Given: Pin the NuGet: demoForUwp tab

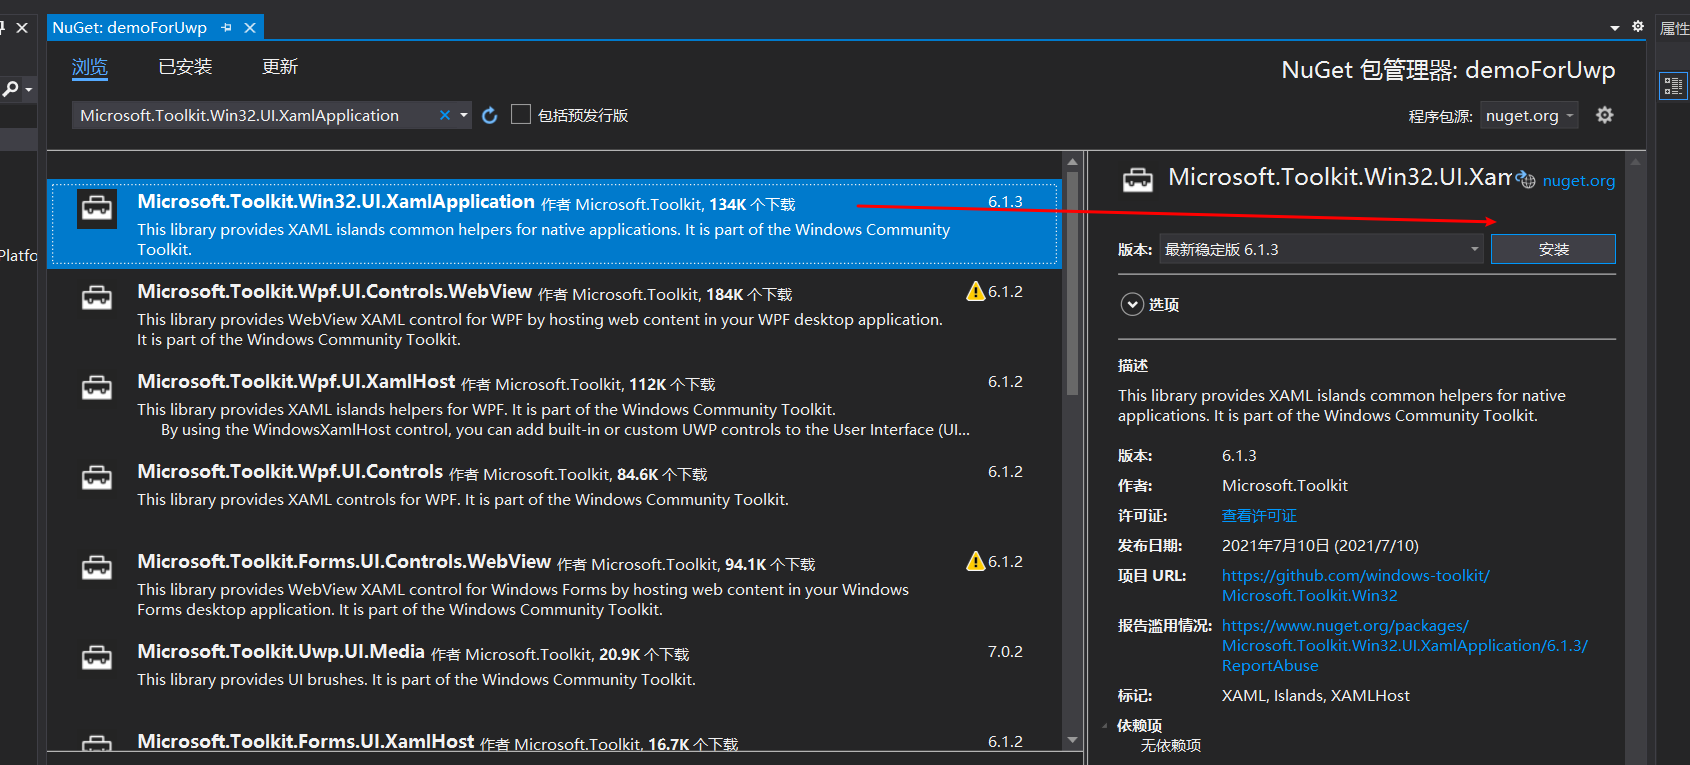Looking at the screenshot, I should [227, 28].
